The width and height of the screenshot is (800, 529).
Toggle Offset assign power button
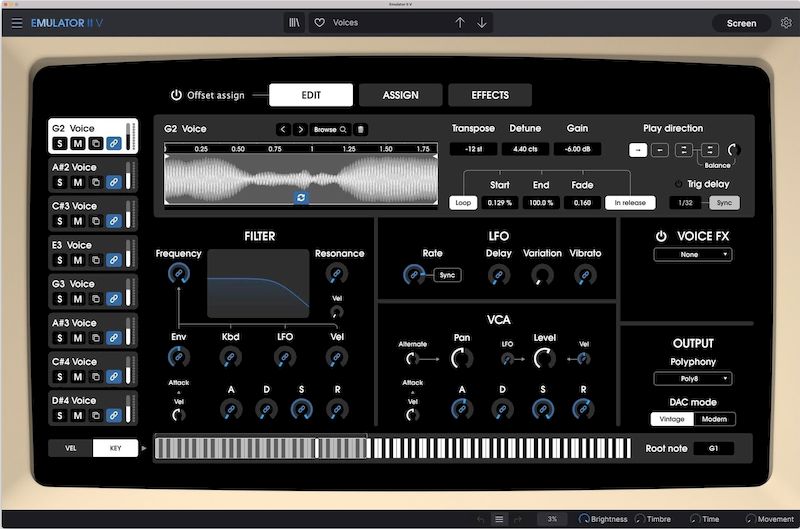point(176,95)
